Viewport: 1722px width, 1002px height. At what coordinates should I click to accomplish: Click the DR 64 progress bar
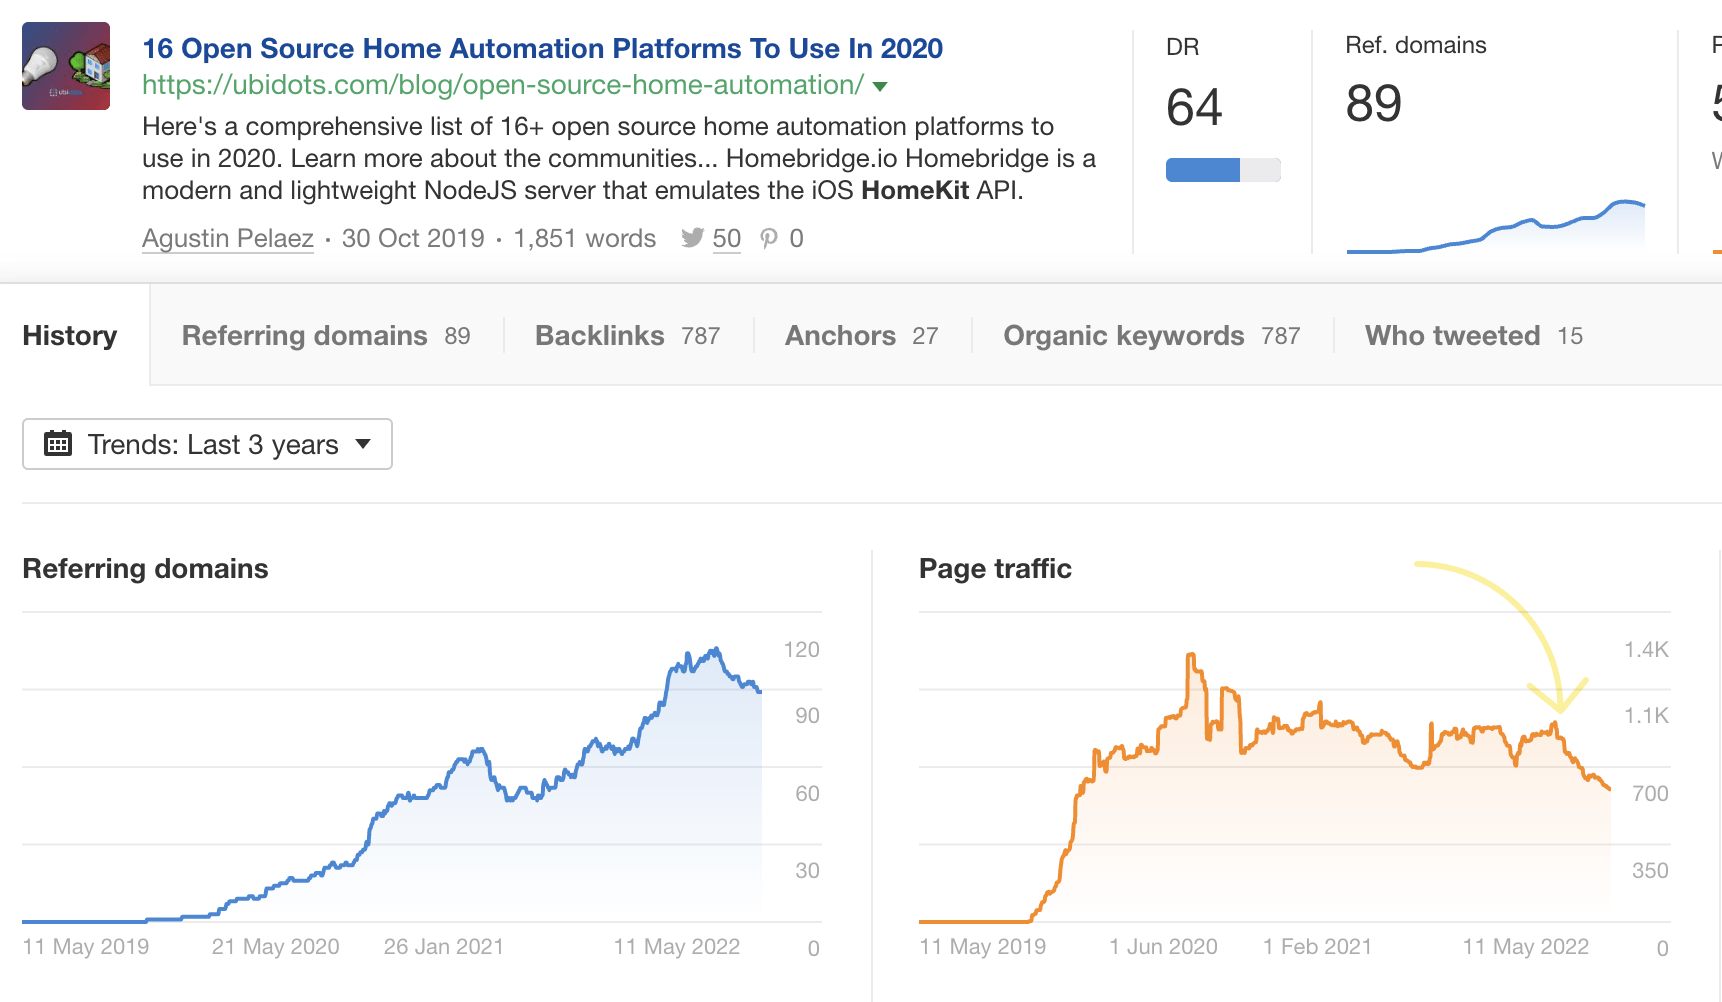click(1222, 169)
